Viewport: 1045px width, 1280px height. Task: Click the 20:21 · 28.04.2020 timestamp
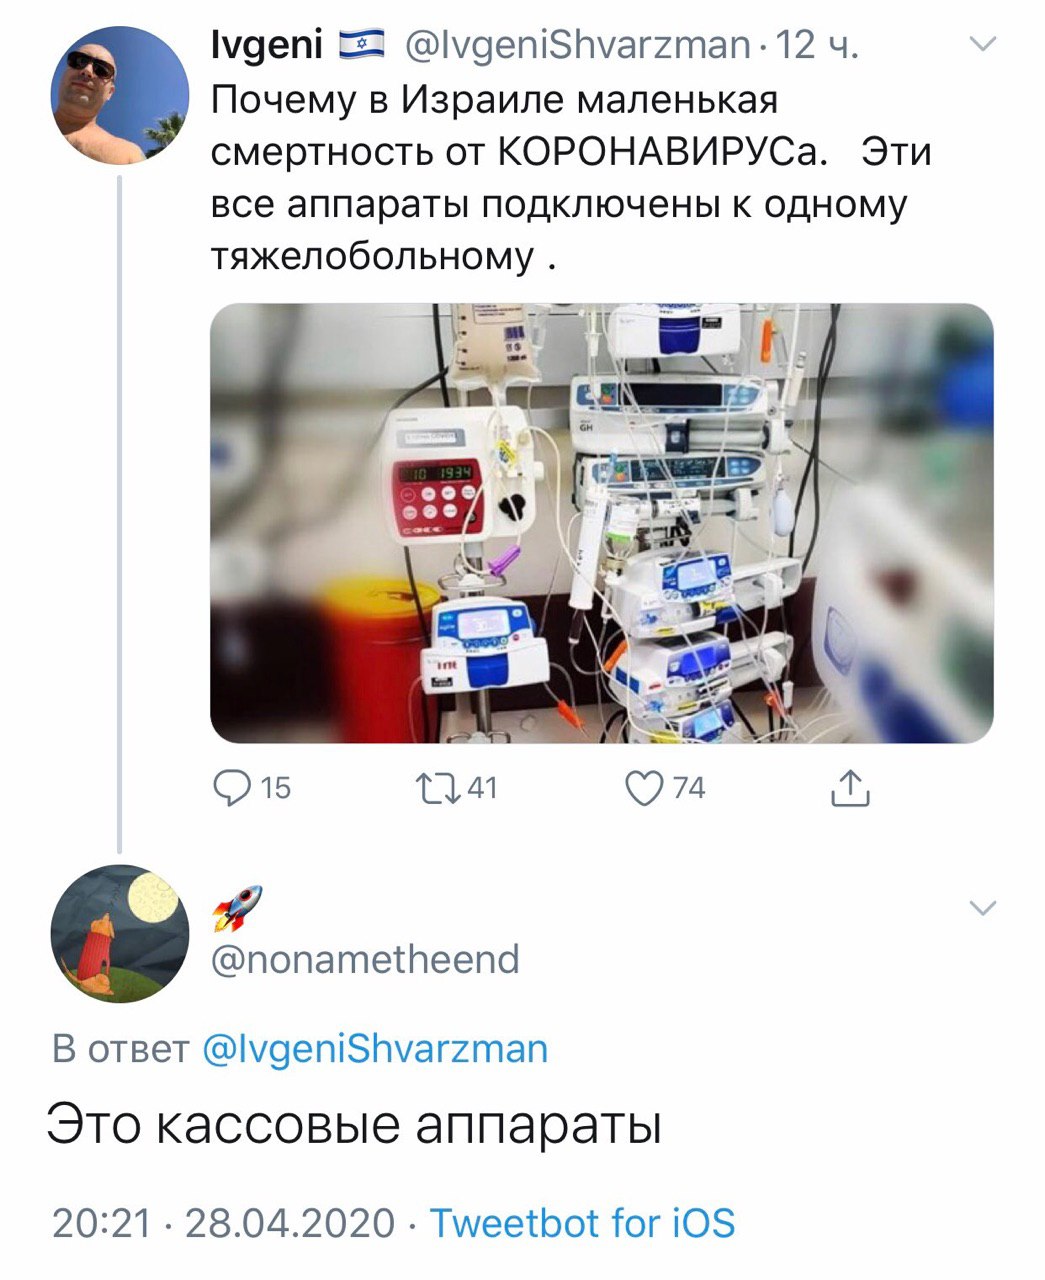click(223, 1223)
